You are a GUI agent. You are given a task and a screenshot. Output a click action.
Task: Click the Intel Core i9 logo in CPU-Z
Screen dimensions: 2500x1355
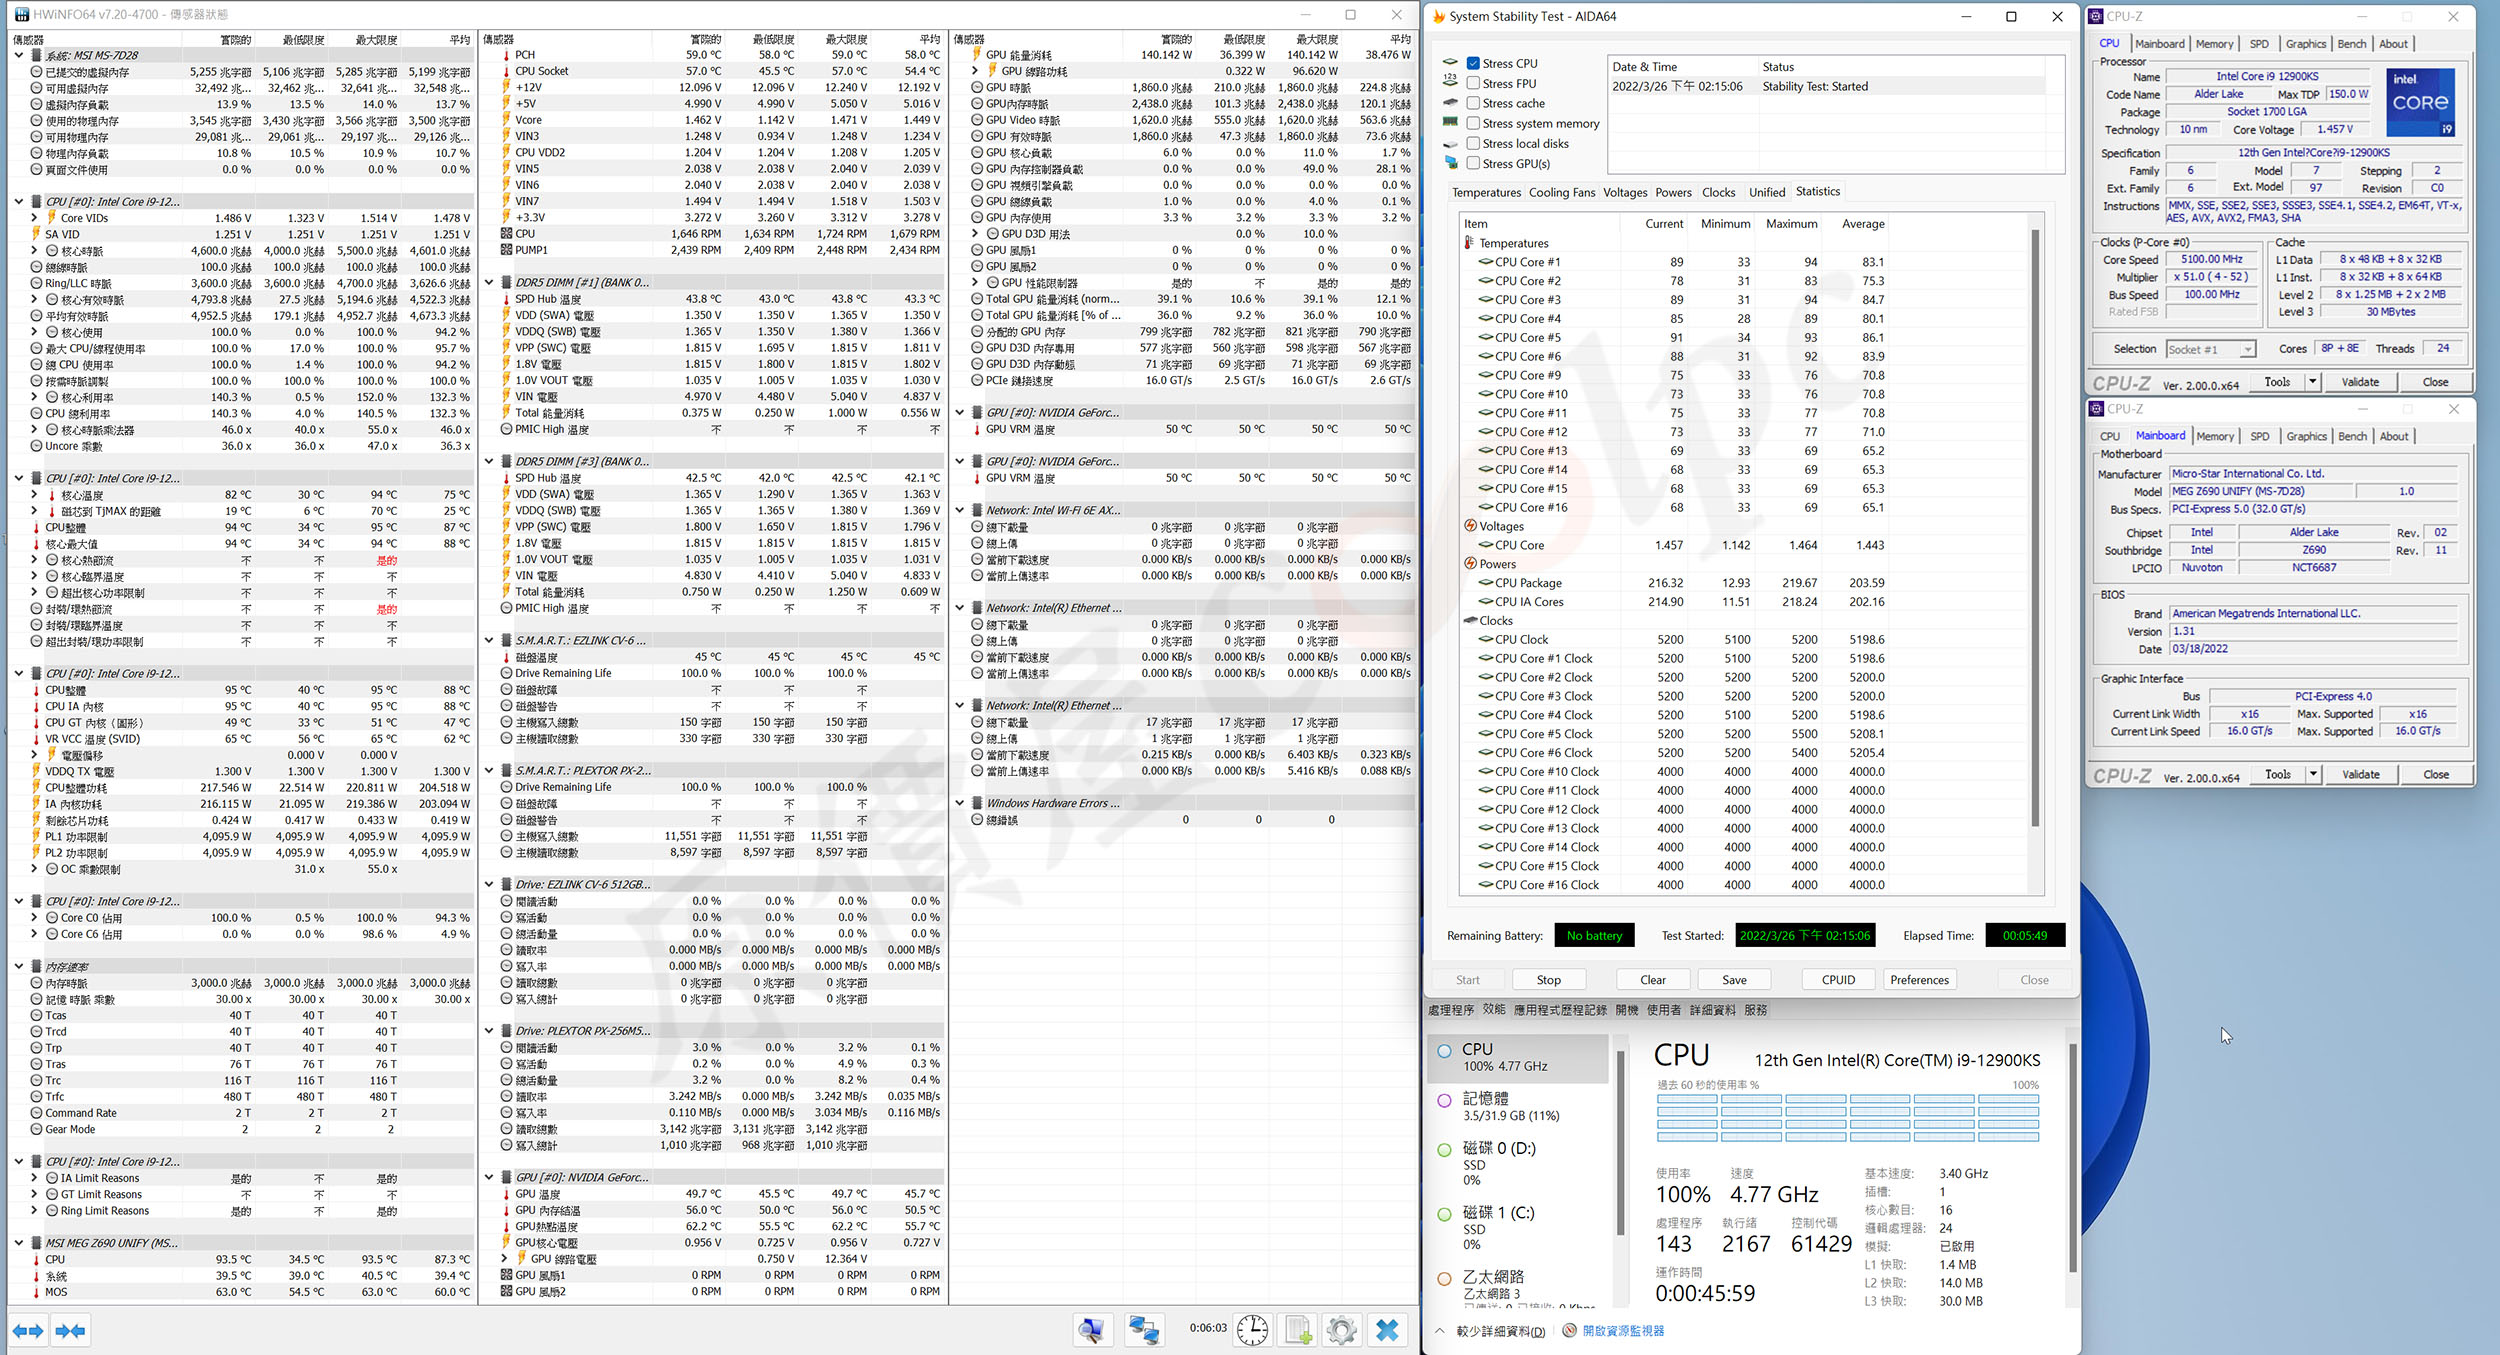[x=2420, y=102]
